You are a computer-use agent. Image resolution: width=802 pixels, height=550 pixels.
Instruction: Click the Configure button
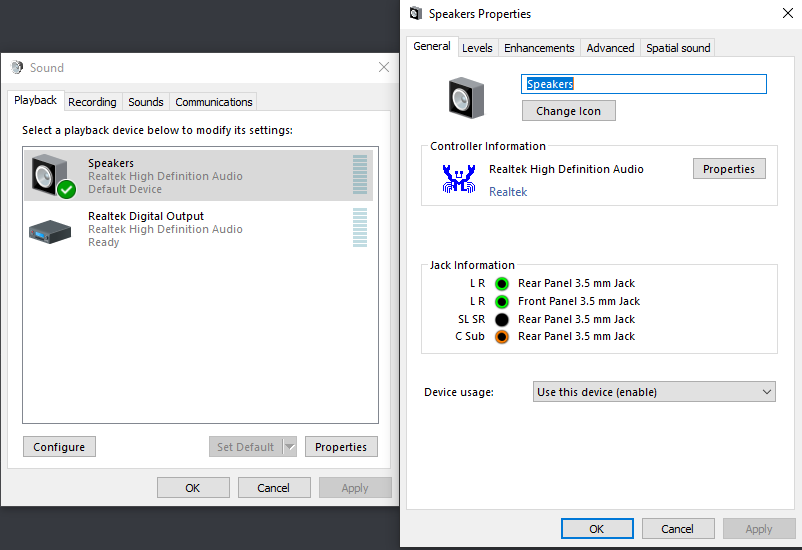(59, 447)
